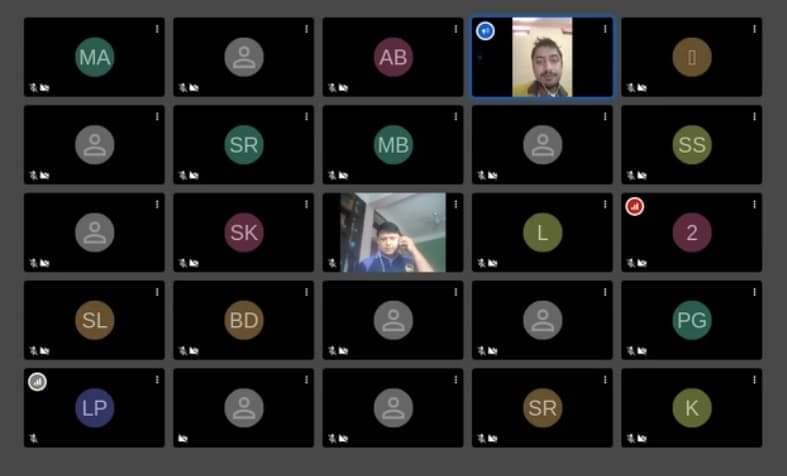Click the blue speaking indicator on the live video tile
This screenshot has height=476, width=787.
485,31
